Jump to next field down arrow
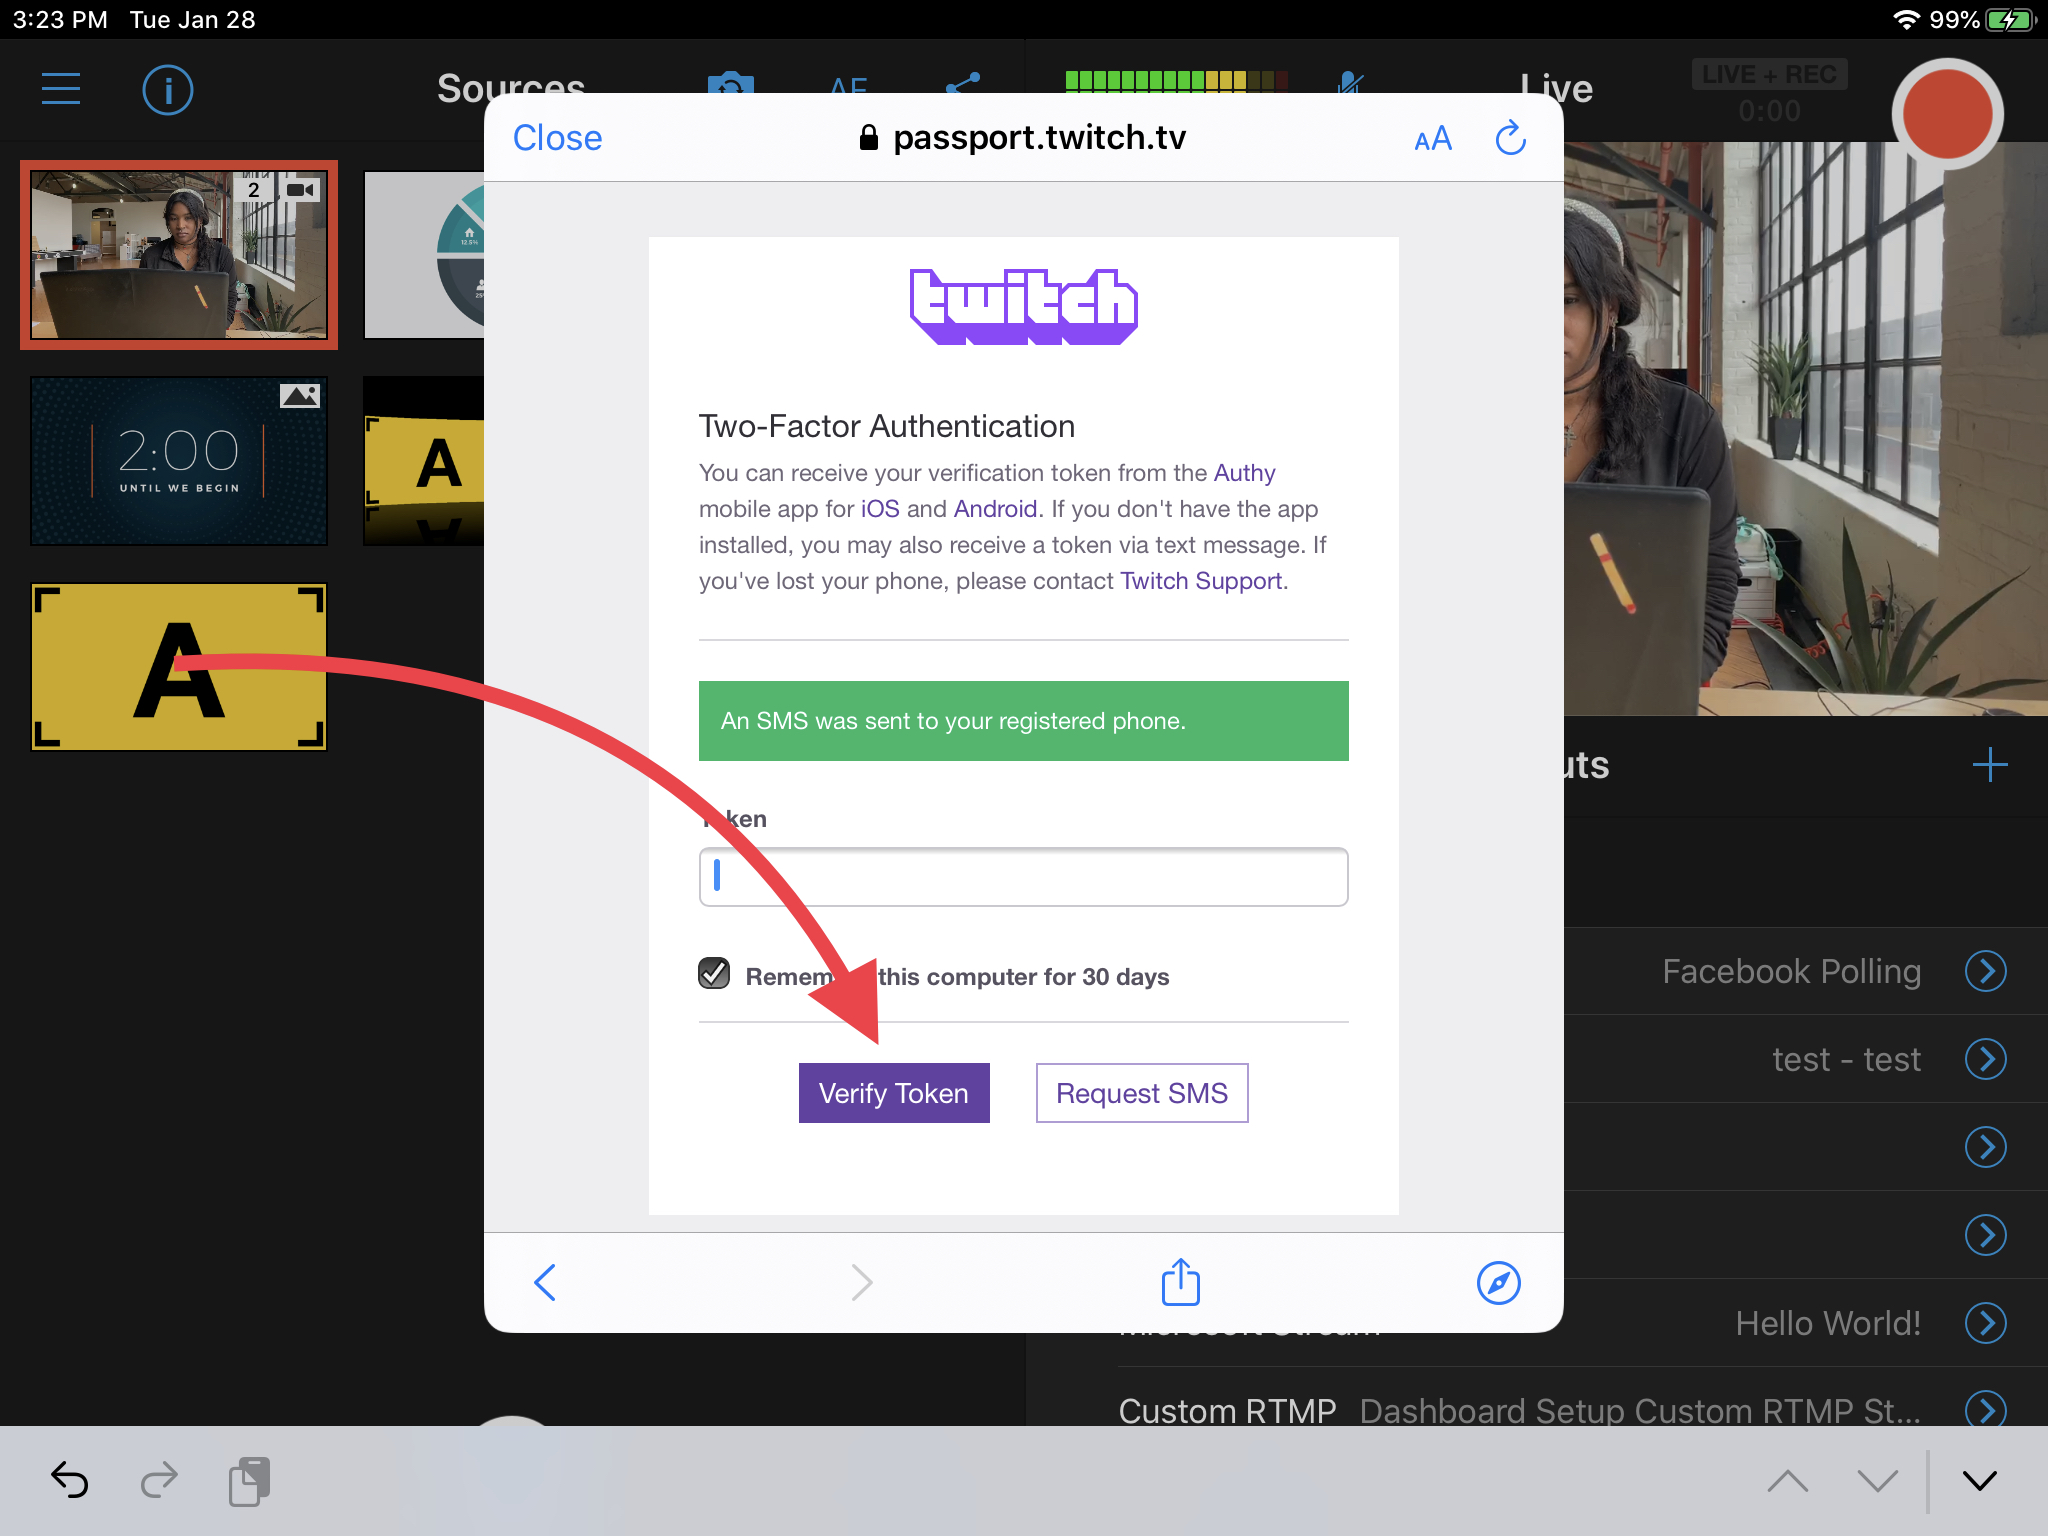The height and width of the screenshot is (1536, 2048). [x=1877, y=1481]
